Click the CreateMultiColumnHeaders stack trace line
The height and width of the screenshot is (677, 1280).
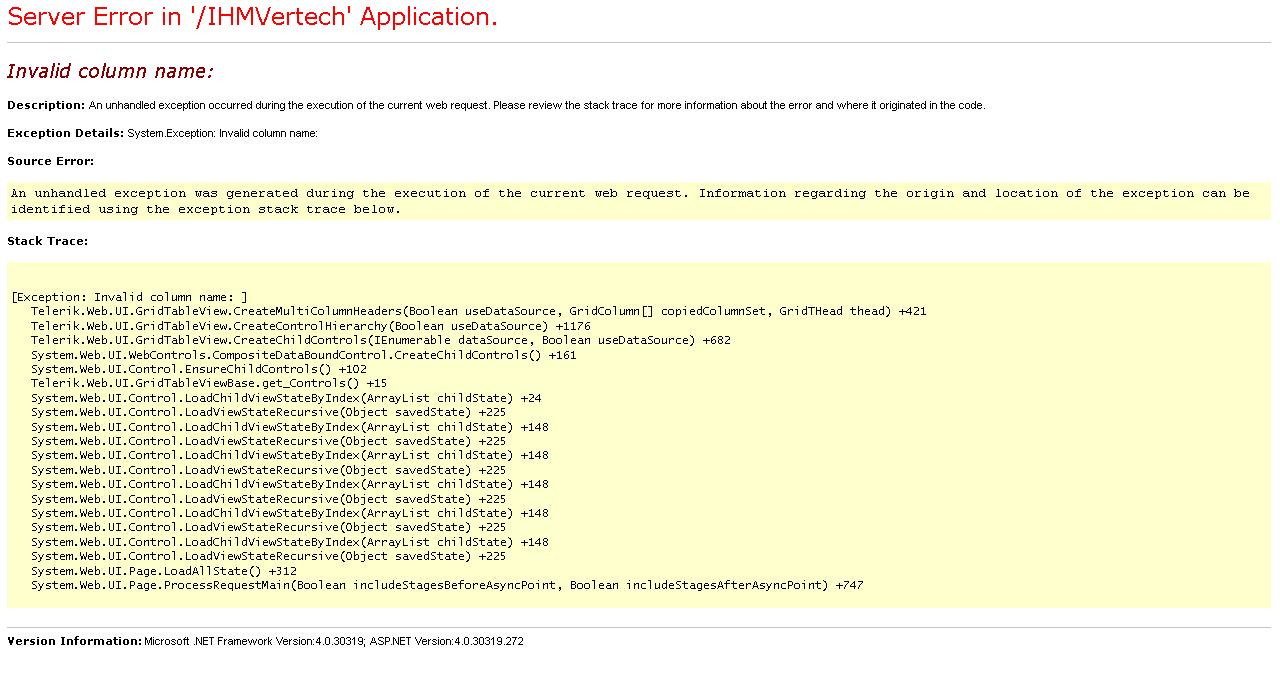click(x=478, y=311)
